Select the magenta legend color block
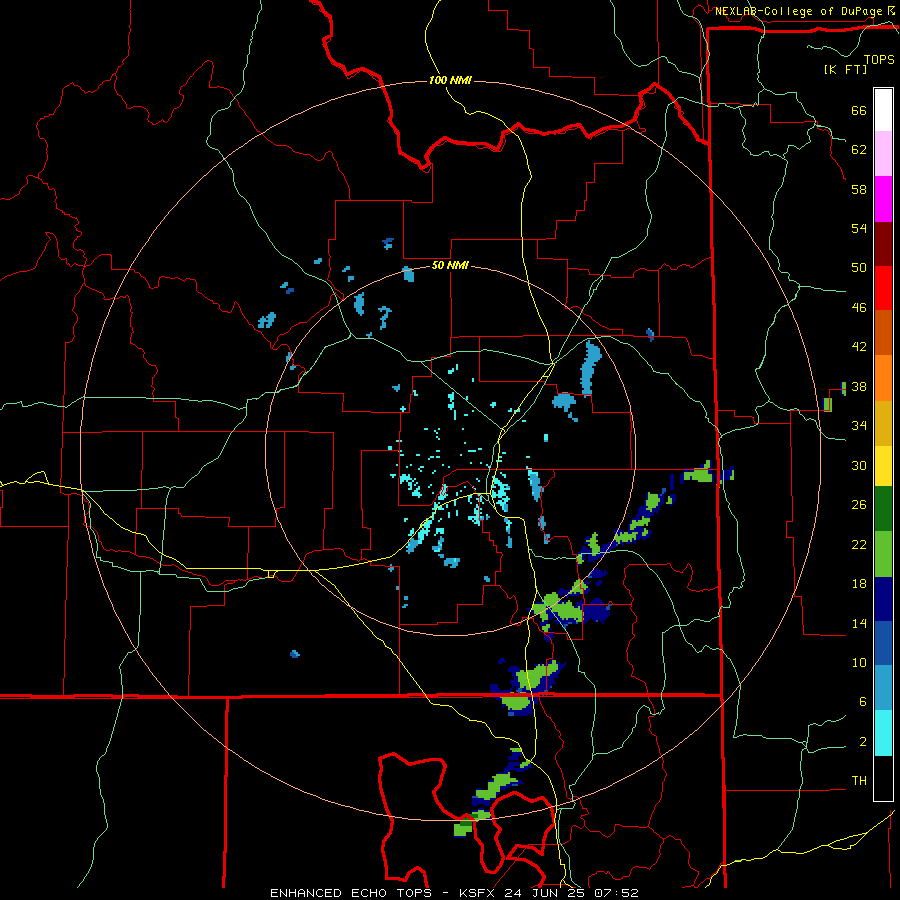This screenshot has width=900, height=900. (x=883, y=199)
